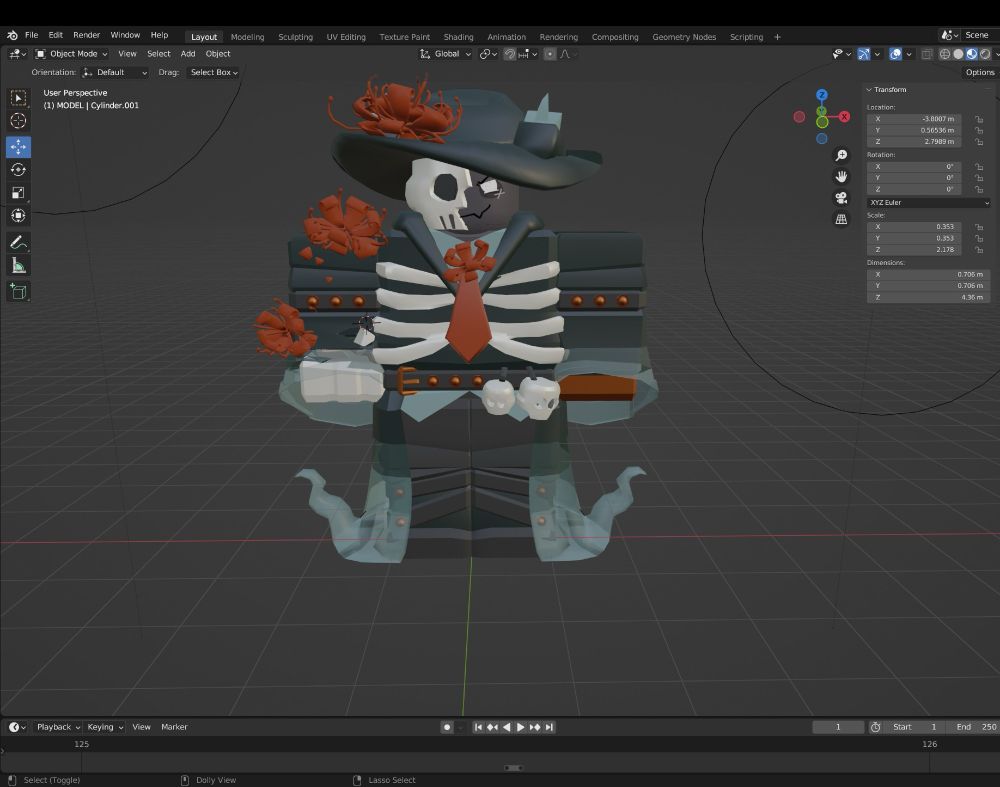Activate the combined Transform tool
The width and height of the screenshot is (1000, 787).
tap(18, 216)
